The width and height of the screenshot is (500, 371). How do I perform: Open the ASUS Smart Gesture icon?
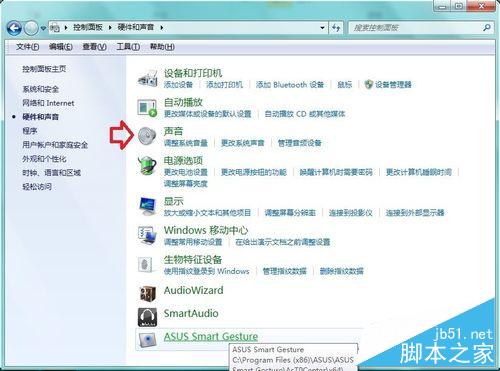click(x=147, y=340)
